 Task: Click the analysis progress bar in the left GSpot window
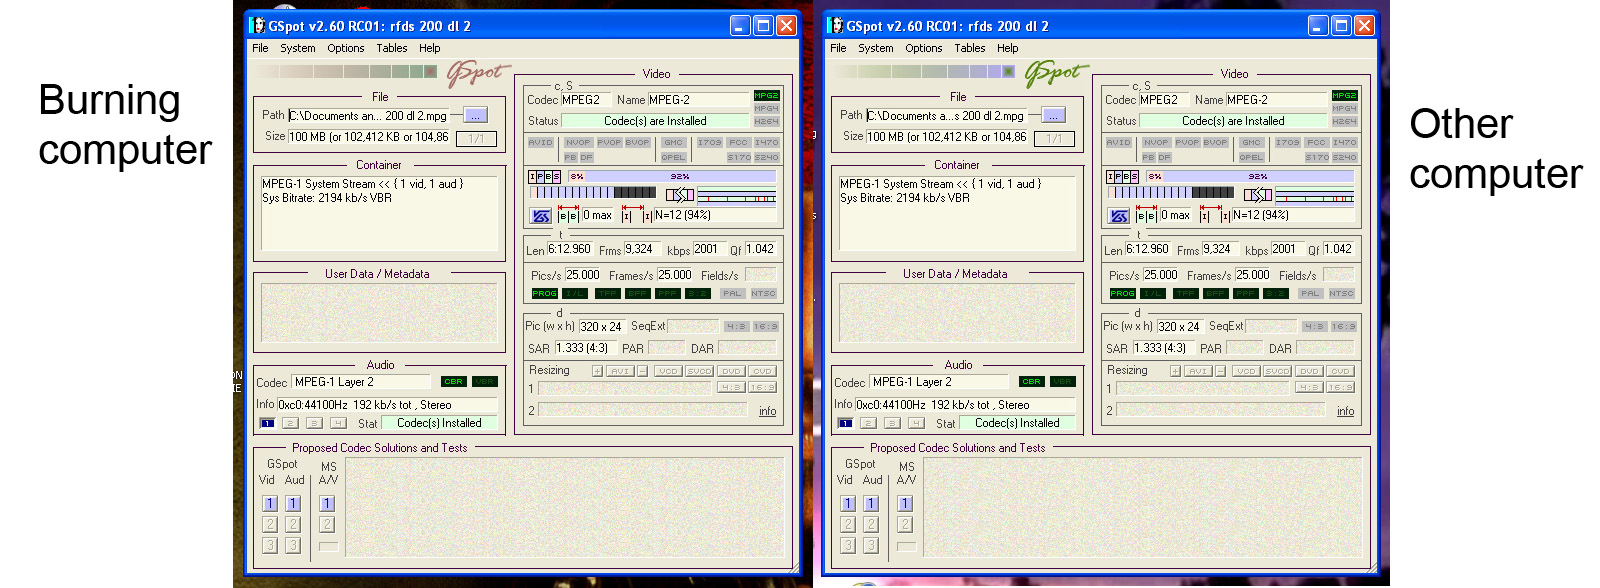pos(593,192)
